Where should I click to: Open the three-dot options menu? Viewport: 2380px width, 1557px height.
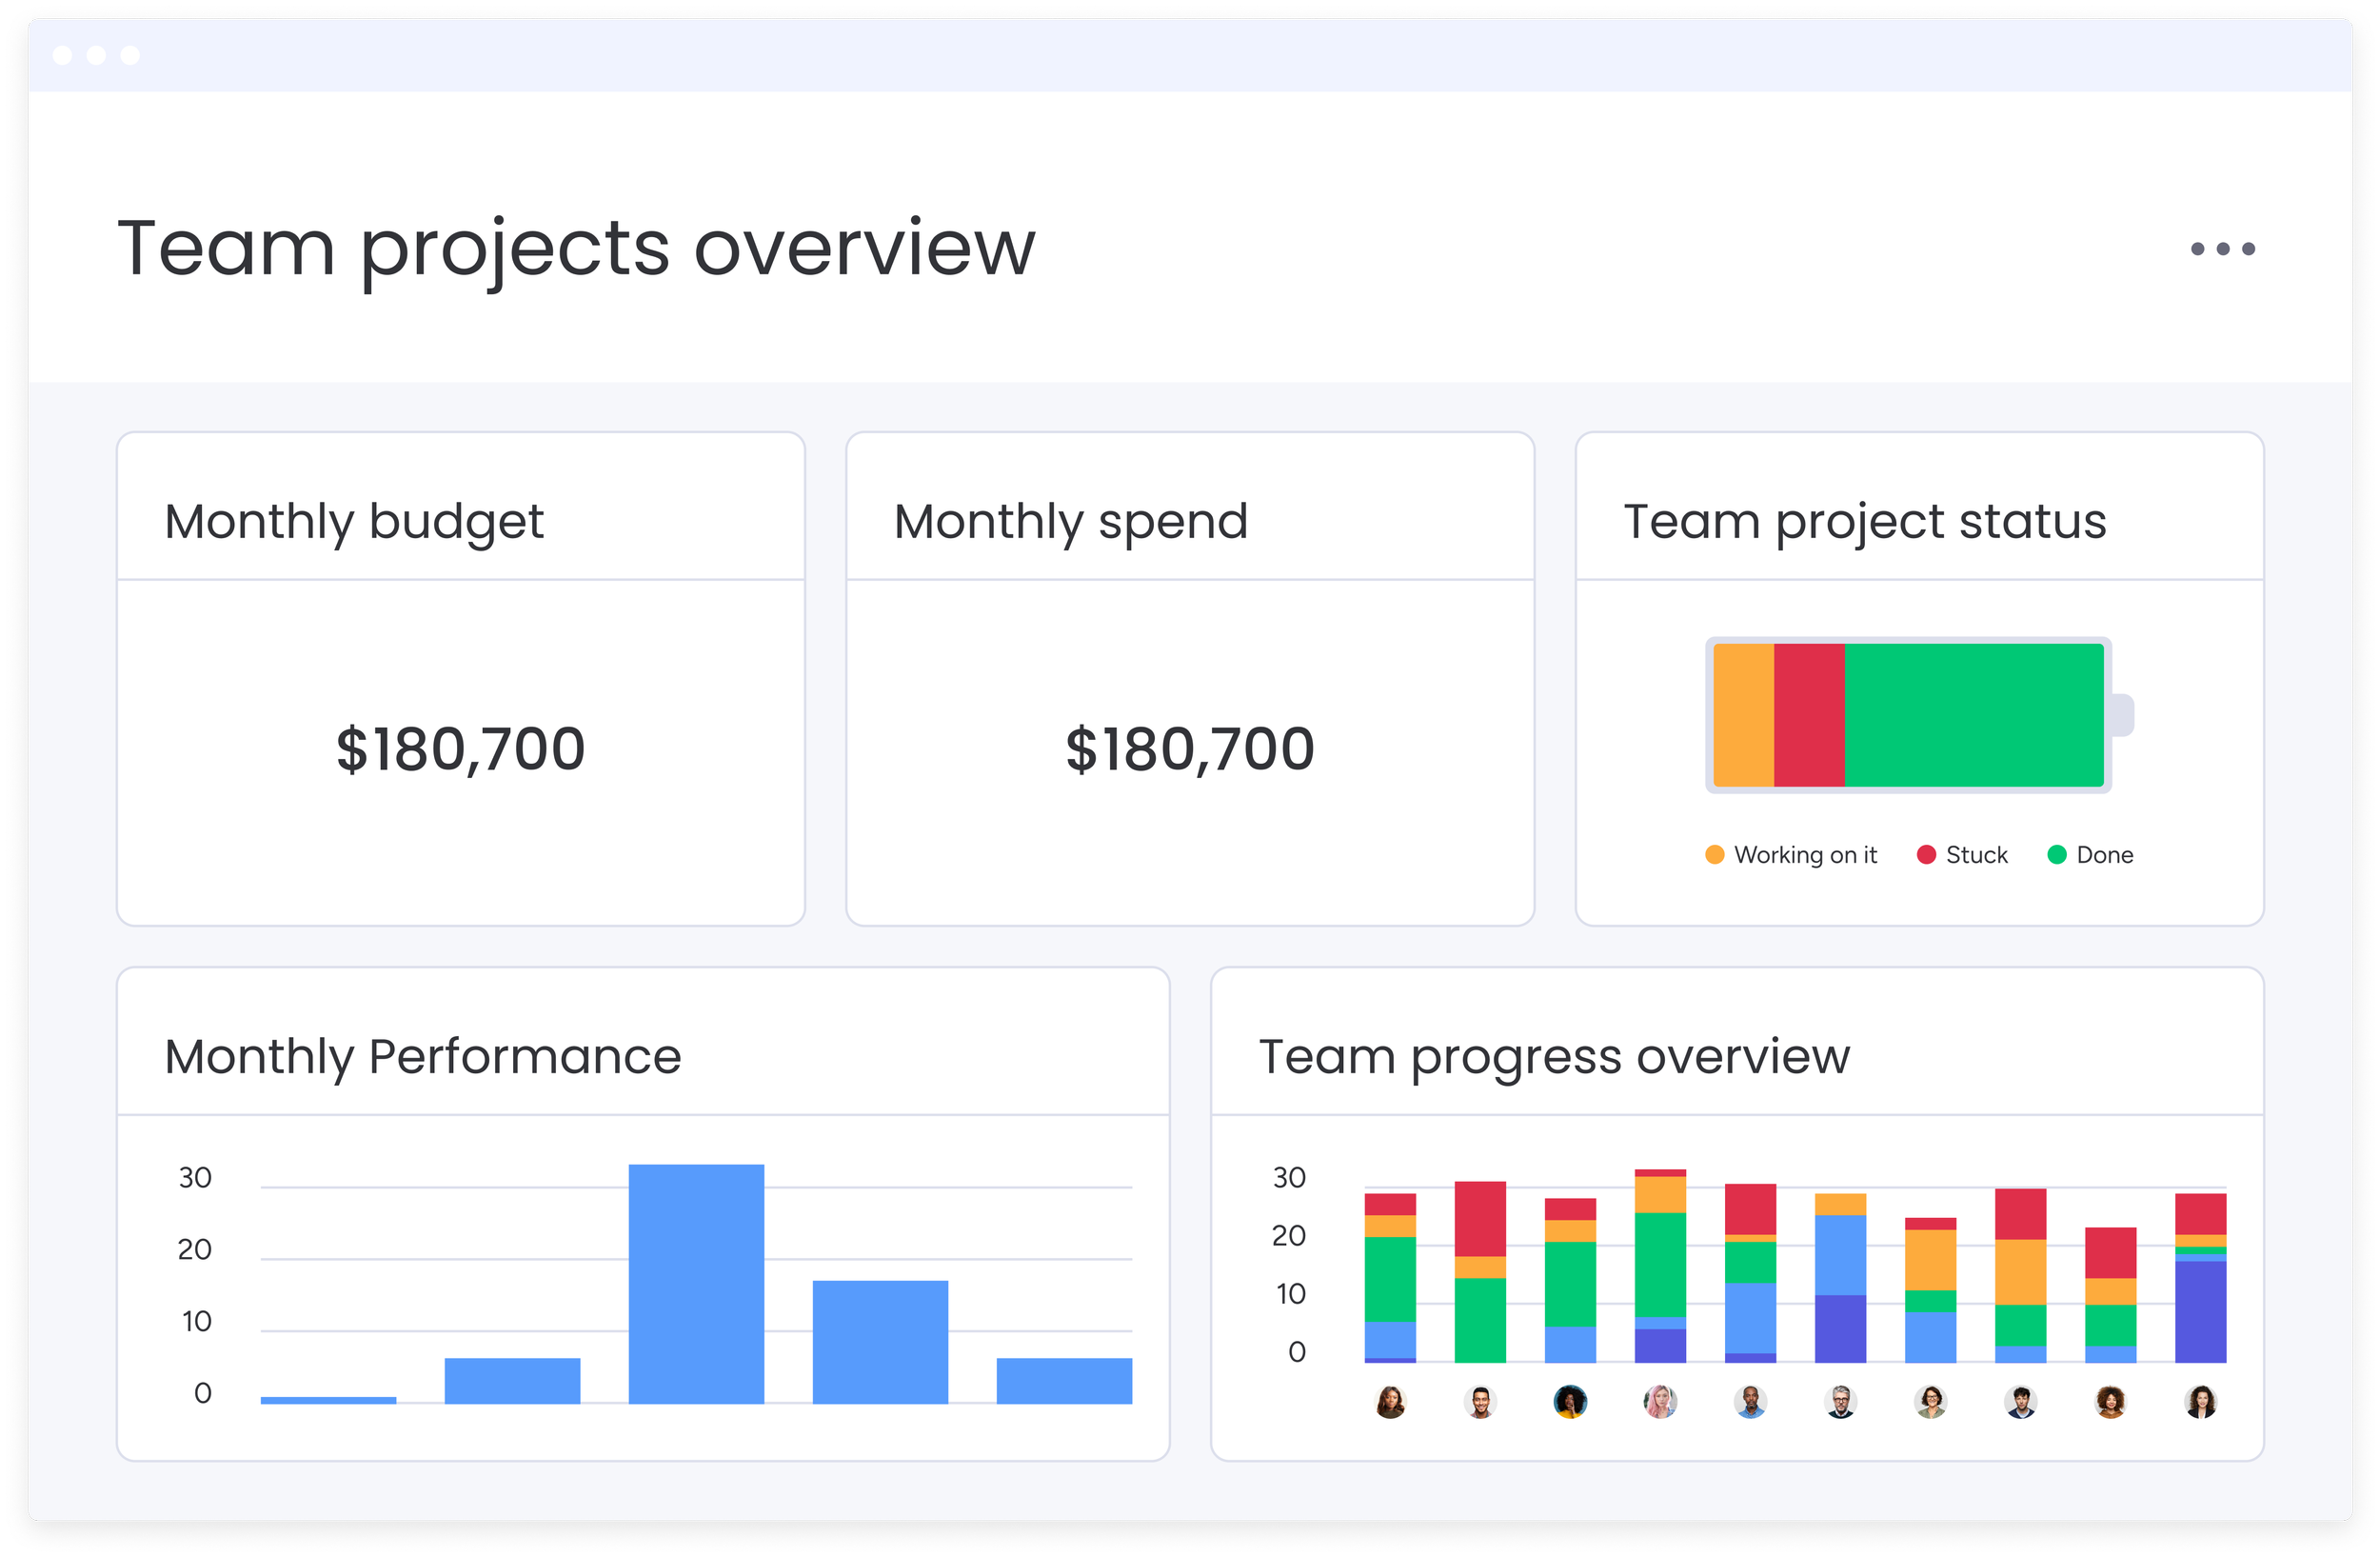(x=2222, y=249)
